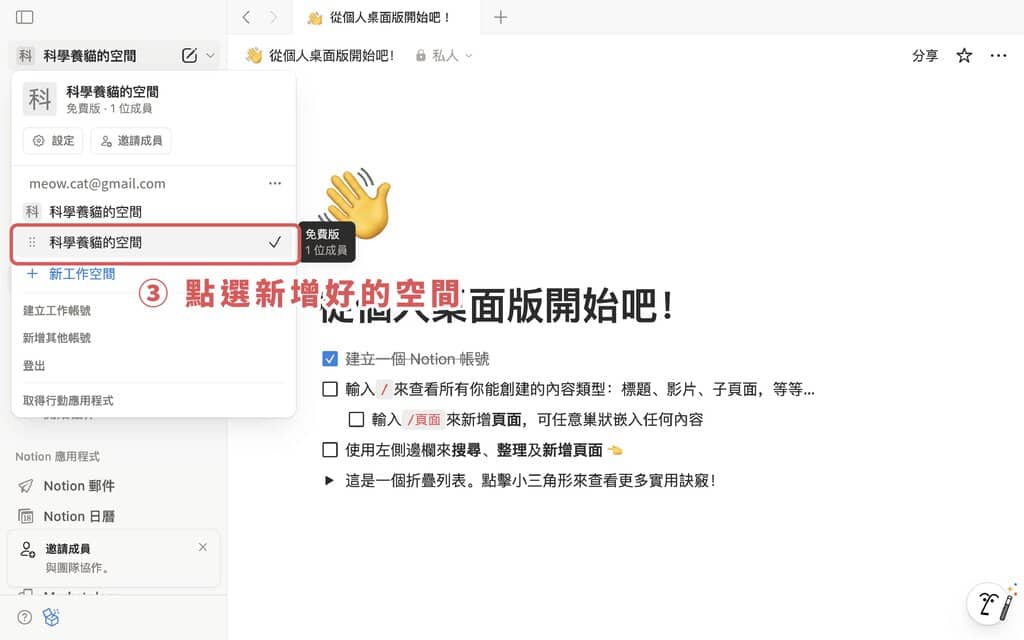
Task: Open the Notion AI assistant button
Action: pos(990,603)
